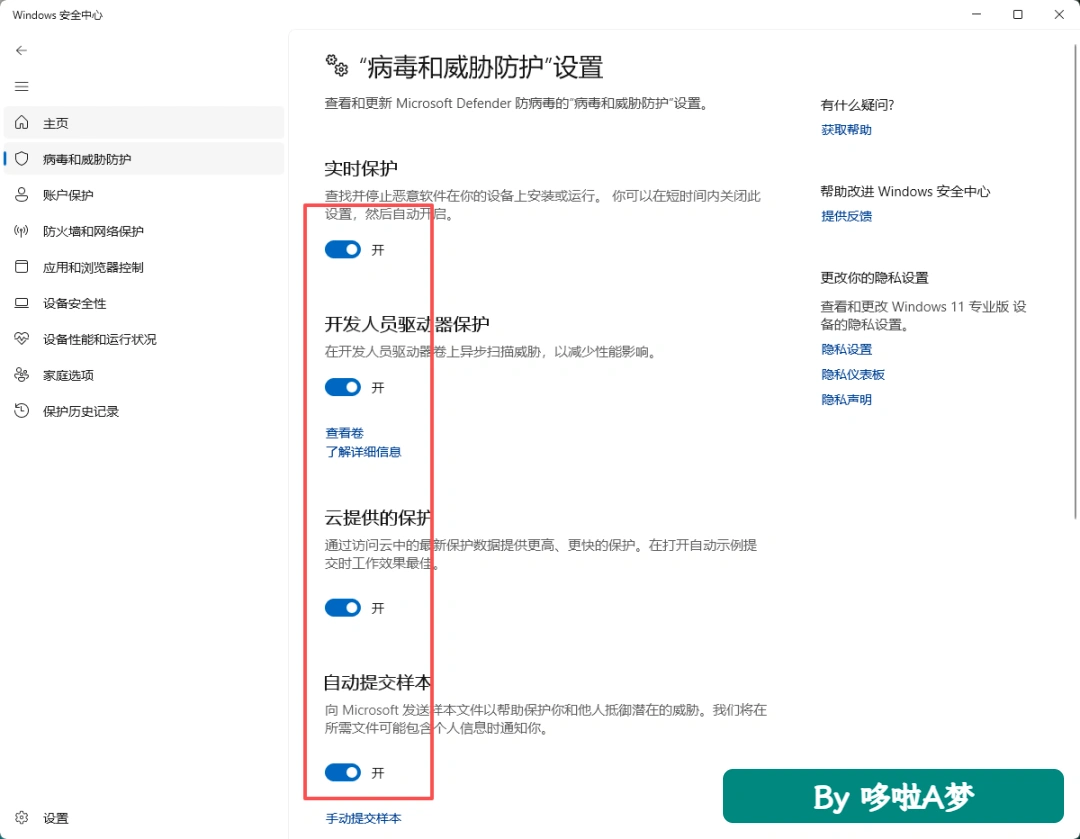This screenshot has width=1080, height=839.
Task: Open the 隐私仪表板 link
Action: click(x=853, y=374)
